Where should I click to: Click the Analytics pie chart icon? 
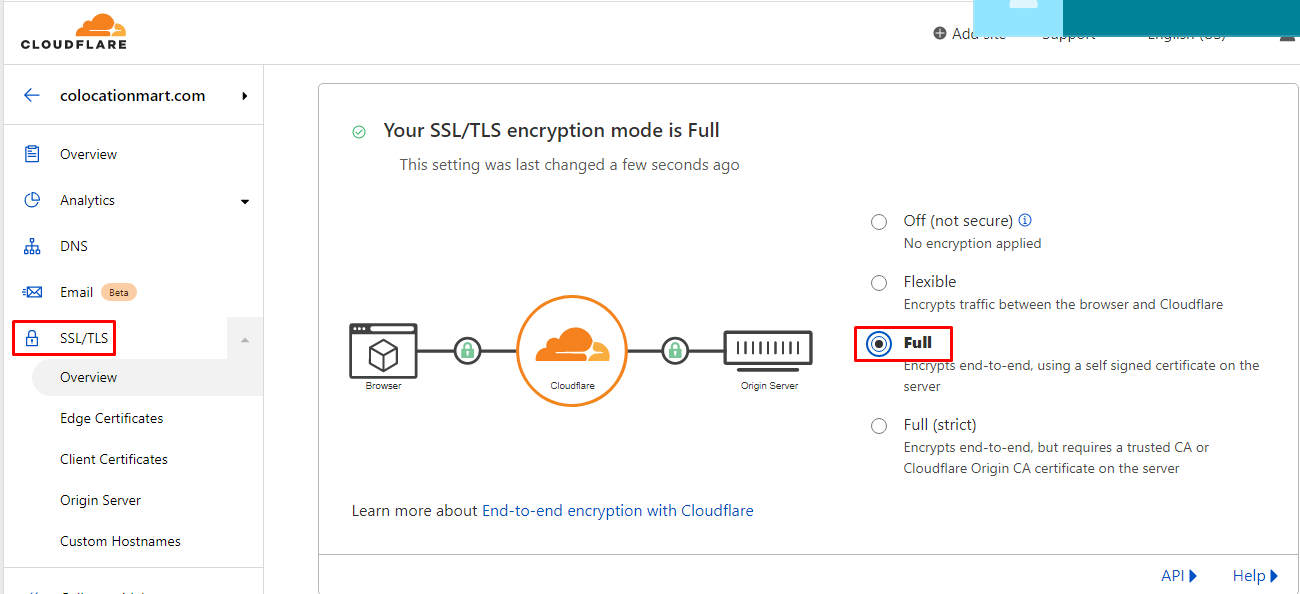[x=33, y=200]
